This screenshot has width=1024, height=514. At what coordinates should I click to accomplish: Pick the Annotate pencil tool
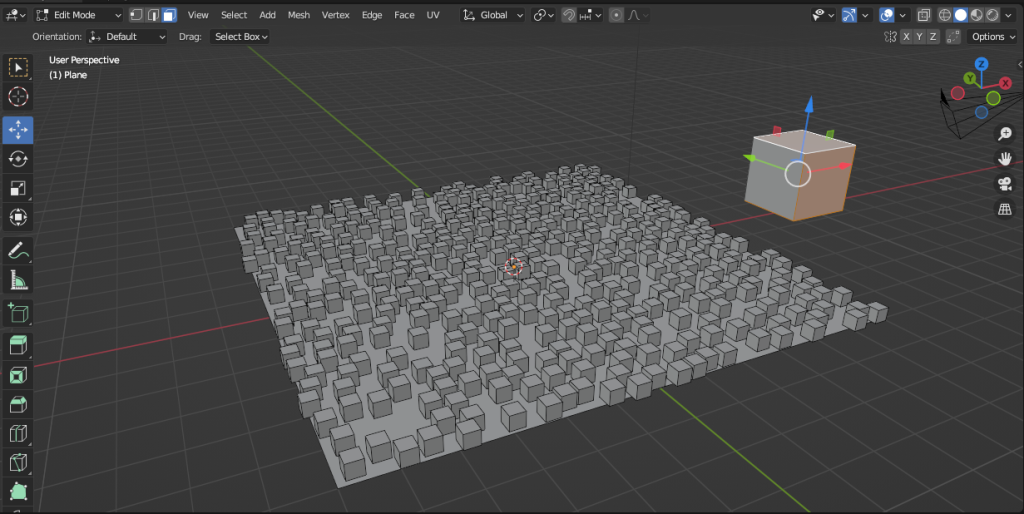[18, 249]
